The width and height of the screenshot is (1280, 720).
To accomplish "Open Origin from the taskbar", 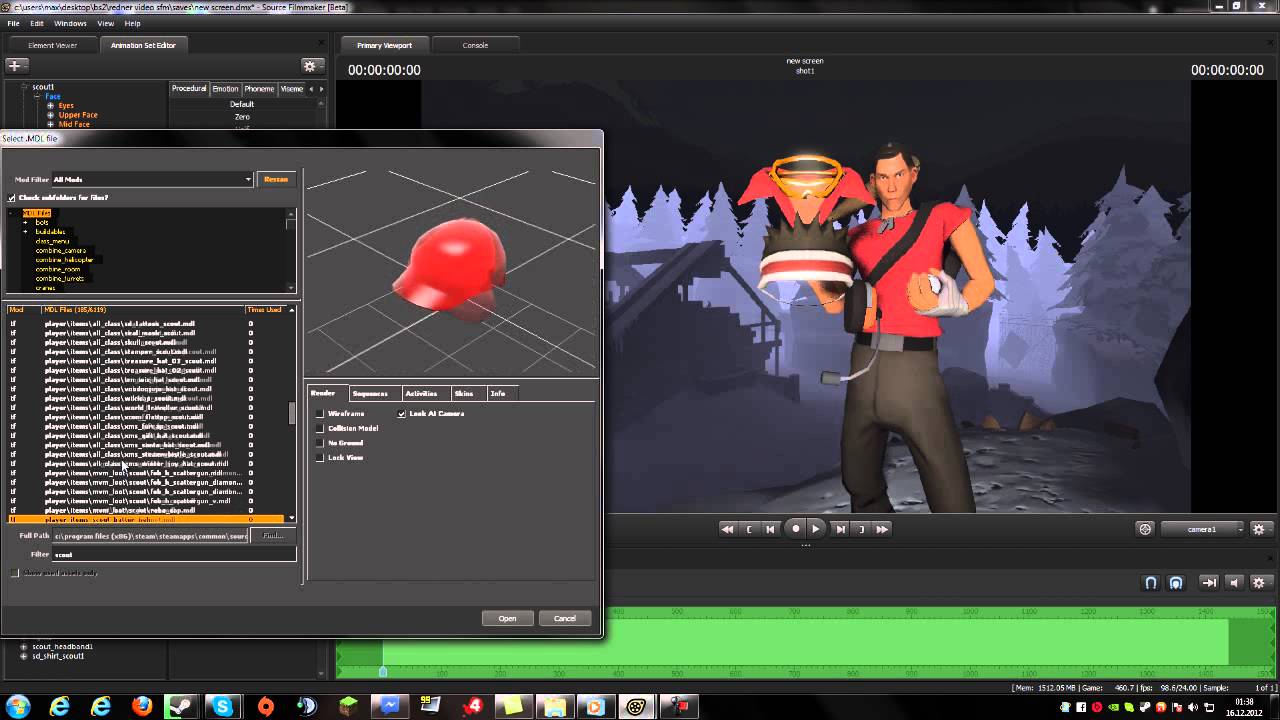I will [265, 707].
